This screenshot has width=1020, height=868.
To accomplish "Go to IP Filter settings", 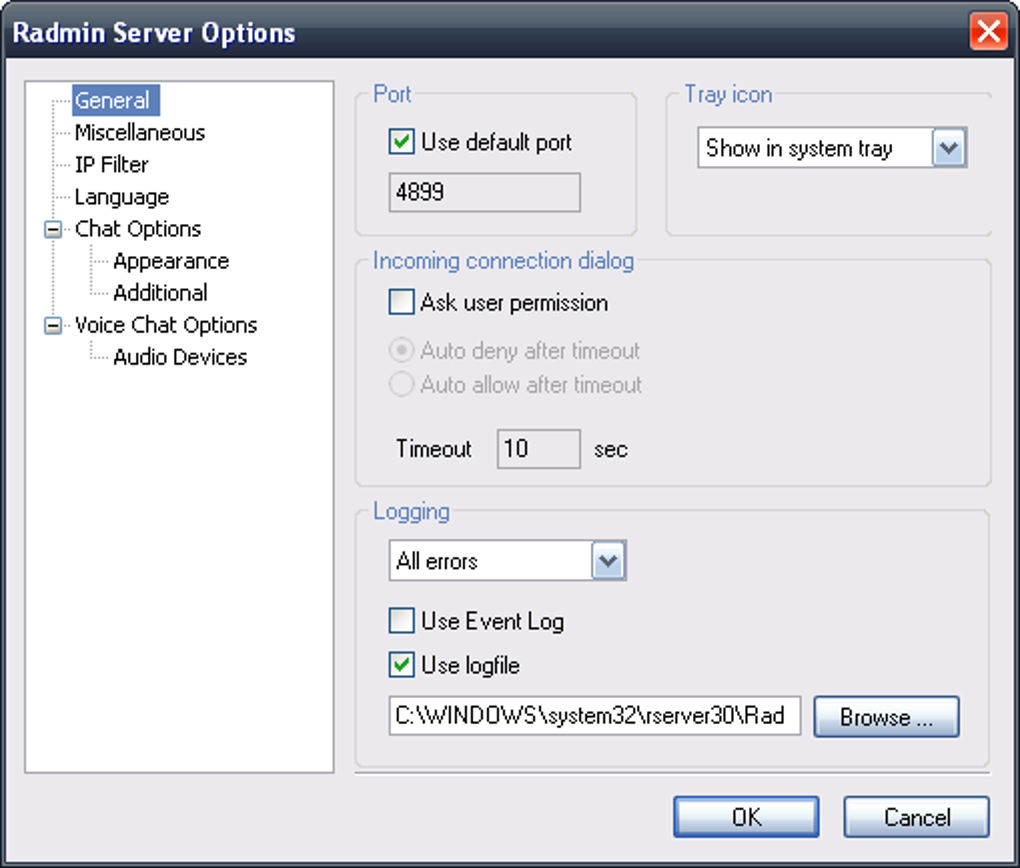I will click(111, 165).
